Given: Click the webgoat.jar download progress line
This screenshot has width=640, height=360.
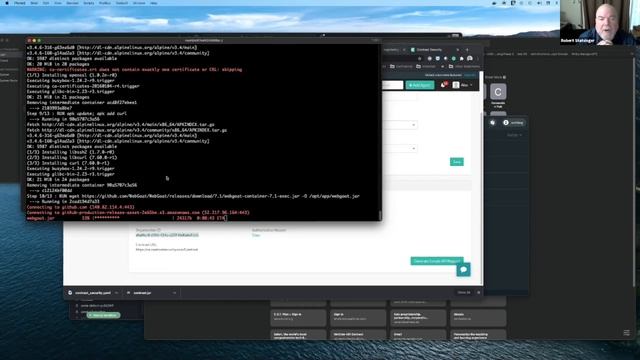Looking at the screenshot, I should coord(127,218).
